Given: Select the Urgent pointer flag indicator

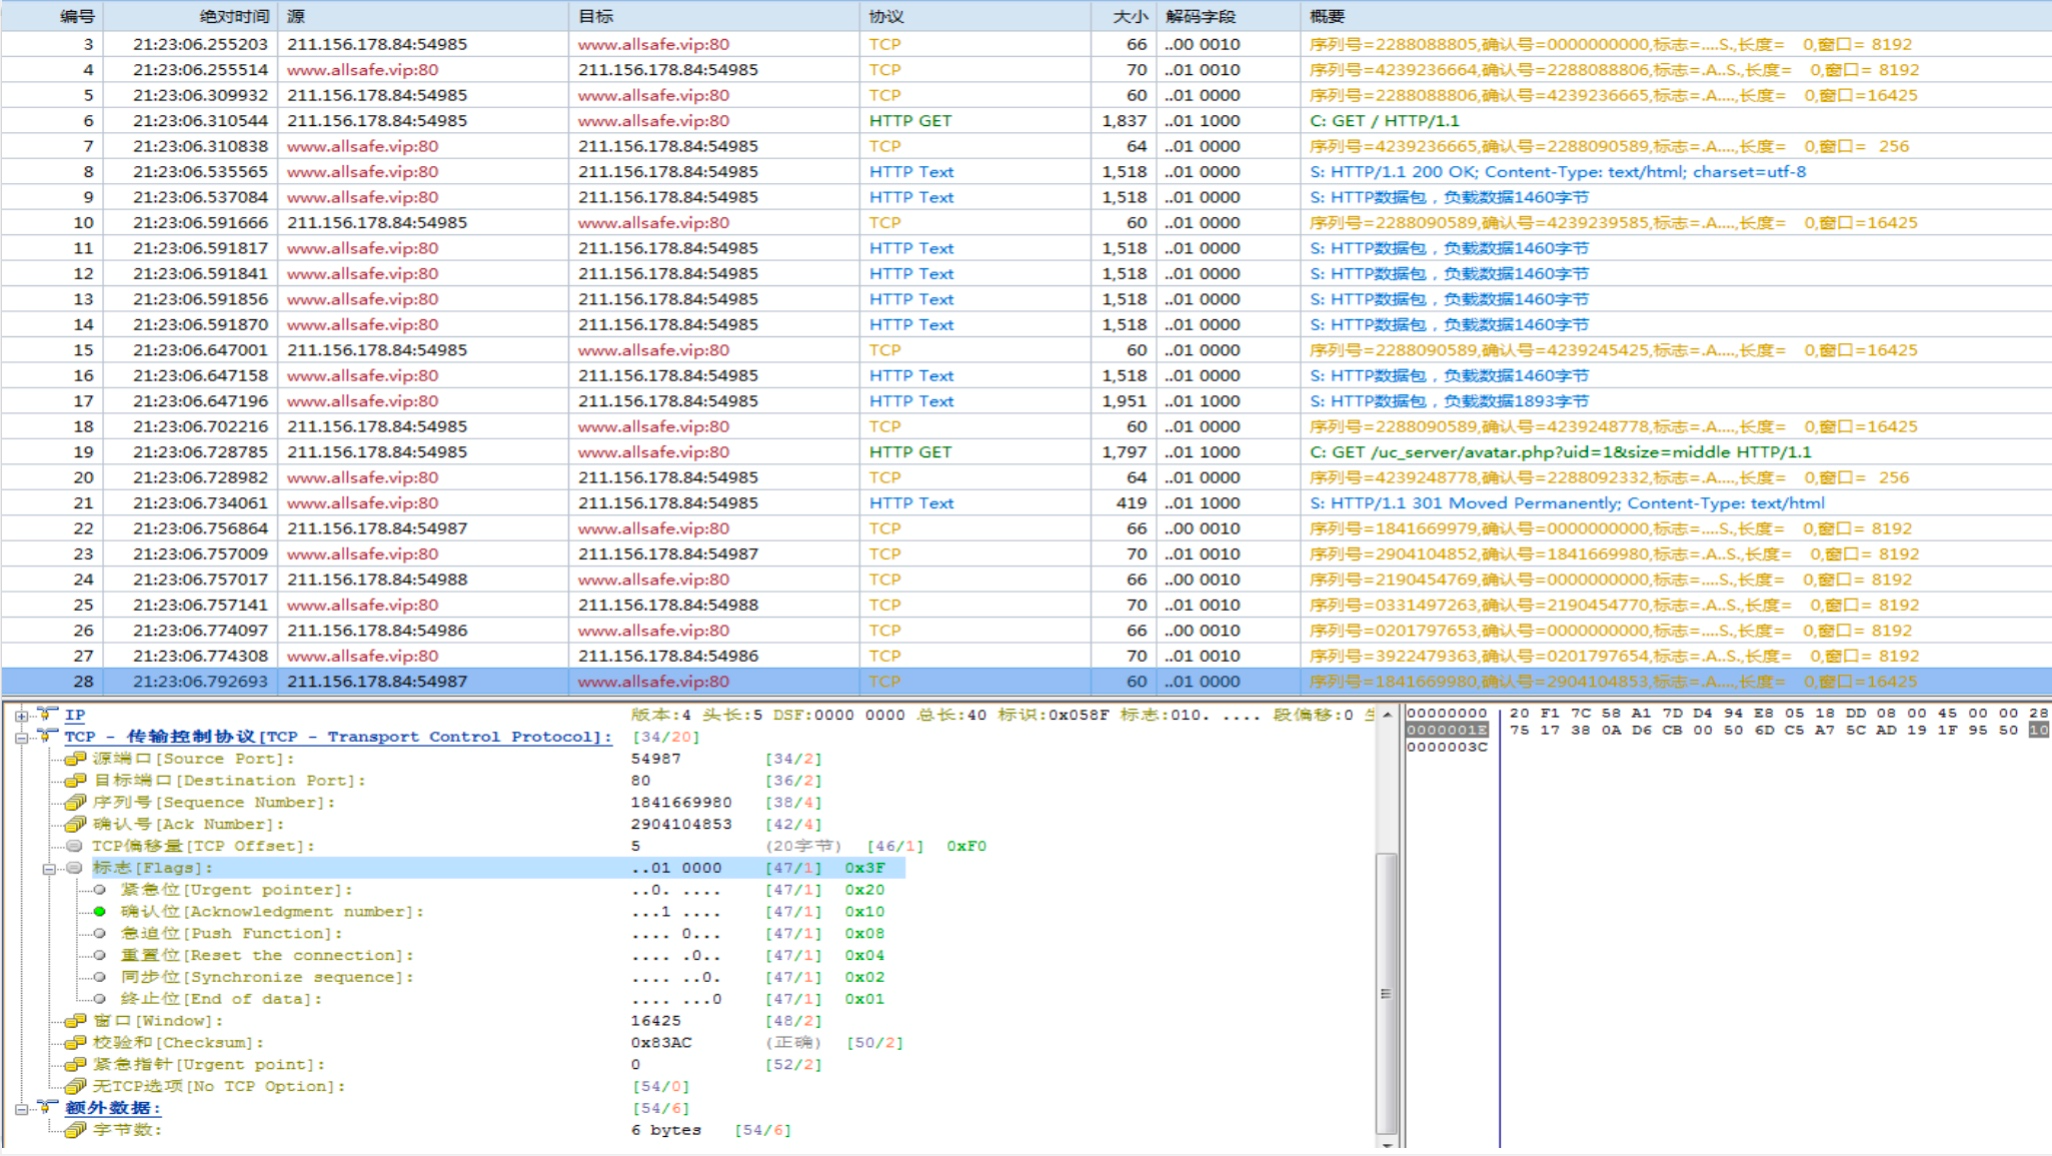Looking at the screenshot, I should [x=100, y=890].
